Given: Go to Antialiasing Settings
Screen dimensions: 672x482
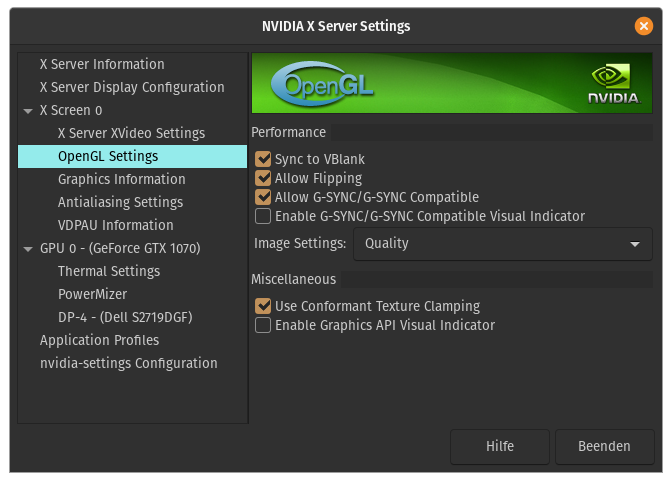Looking at the screenshot, I should pos(120,202).
